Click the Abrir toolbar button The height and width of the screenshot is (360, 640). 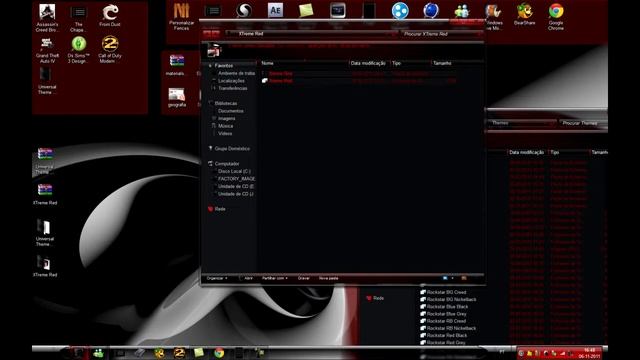click(x=248, y=278)
